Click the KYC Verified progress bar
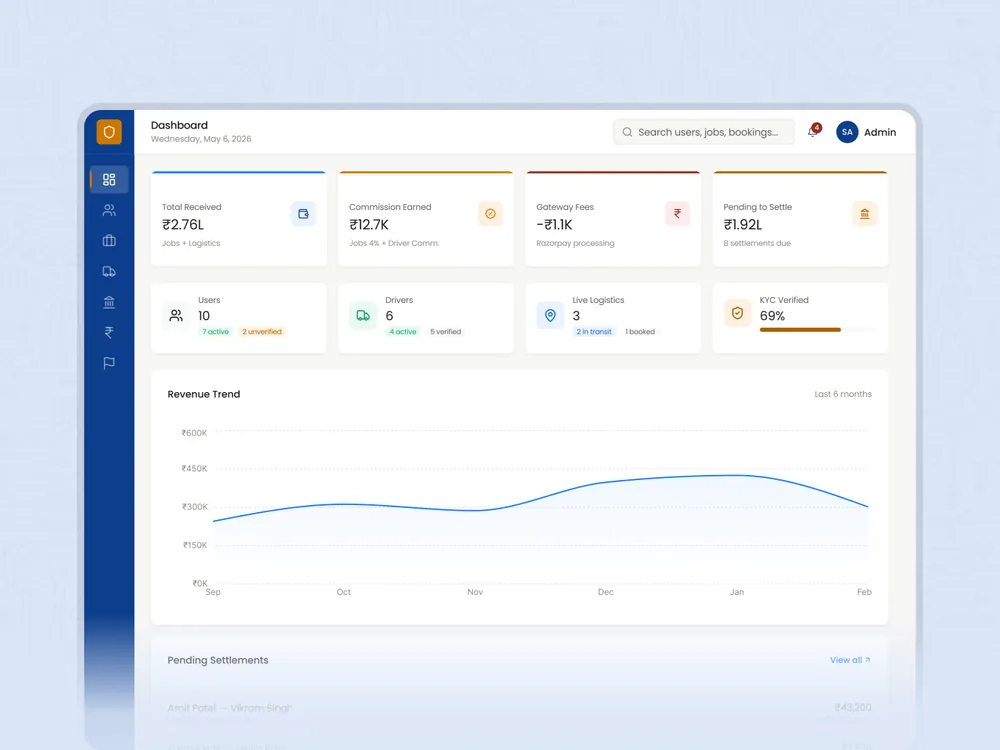Viewport: 1000px width, 750px height. click(x=818, y=330)
